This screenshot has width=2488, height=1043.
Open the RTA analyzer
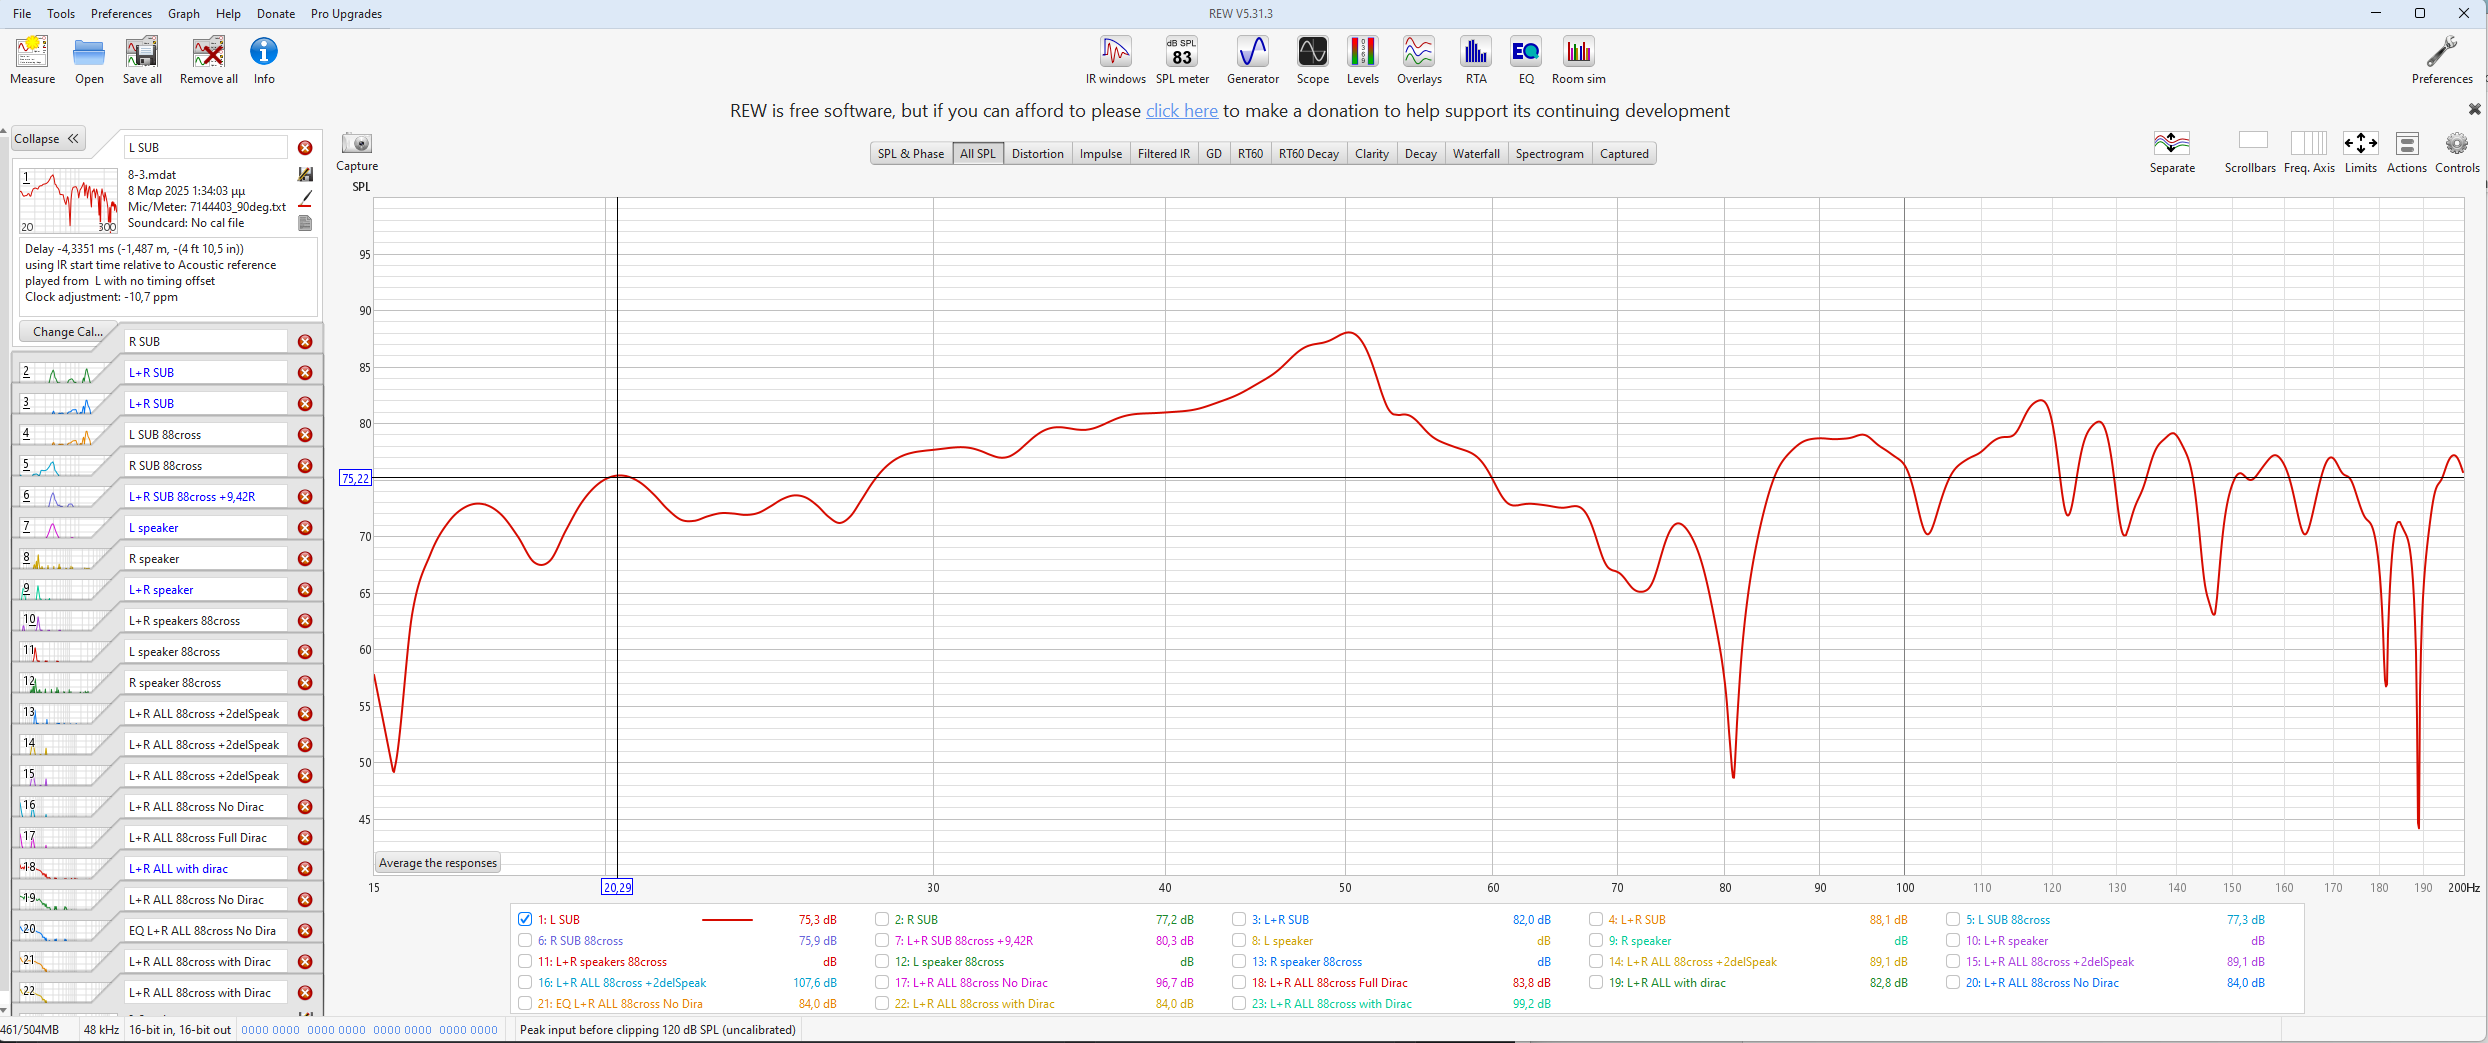point(1475,60)
